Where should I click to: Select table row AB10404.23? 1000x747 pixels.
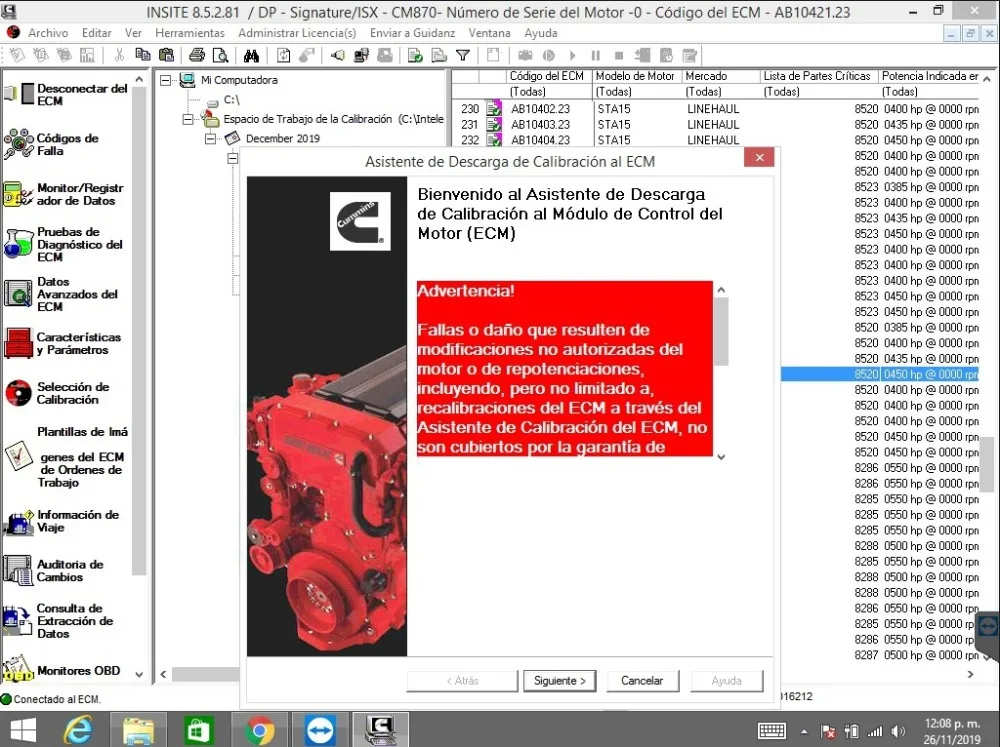click(717, 140)
